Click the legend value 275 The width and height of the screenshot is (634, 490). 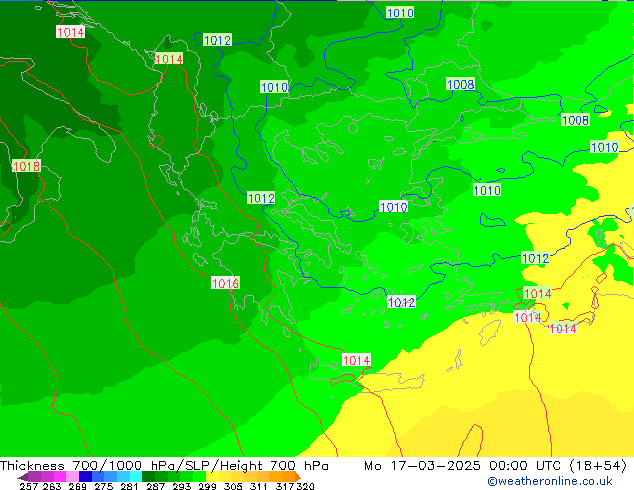coord(104,486)
